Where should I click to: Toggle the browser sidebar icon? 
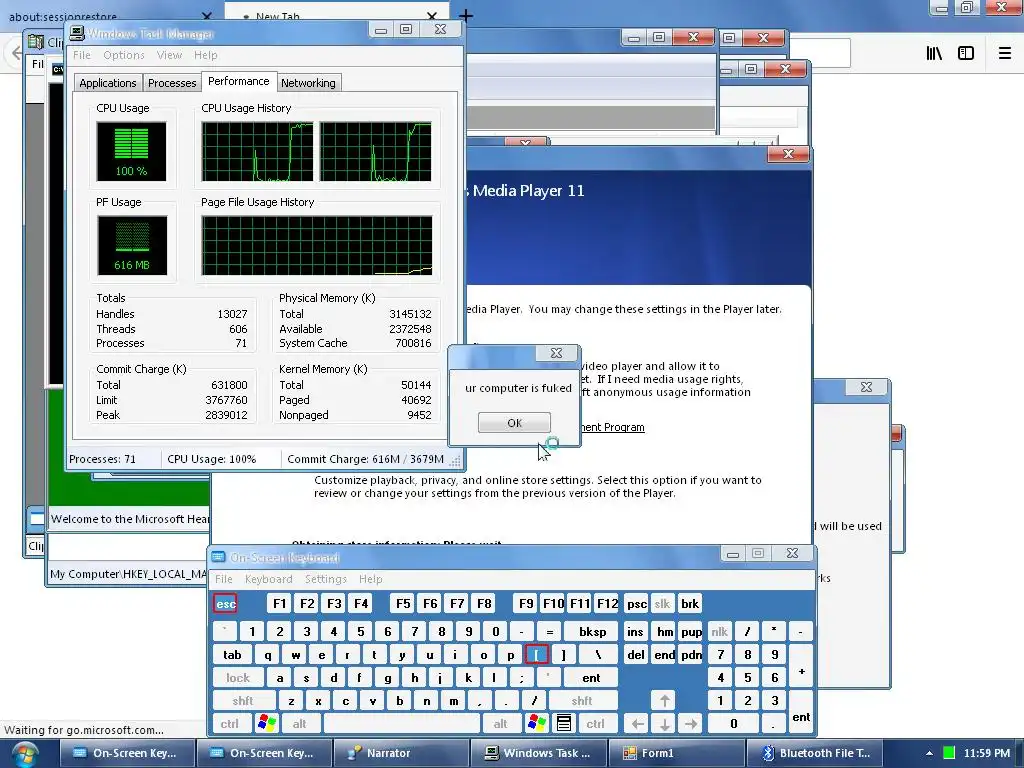click(x=965, y=53)
